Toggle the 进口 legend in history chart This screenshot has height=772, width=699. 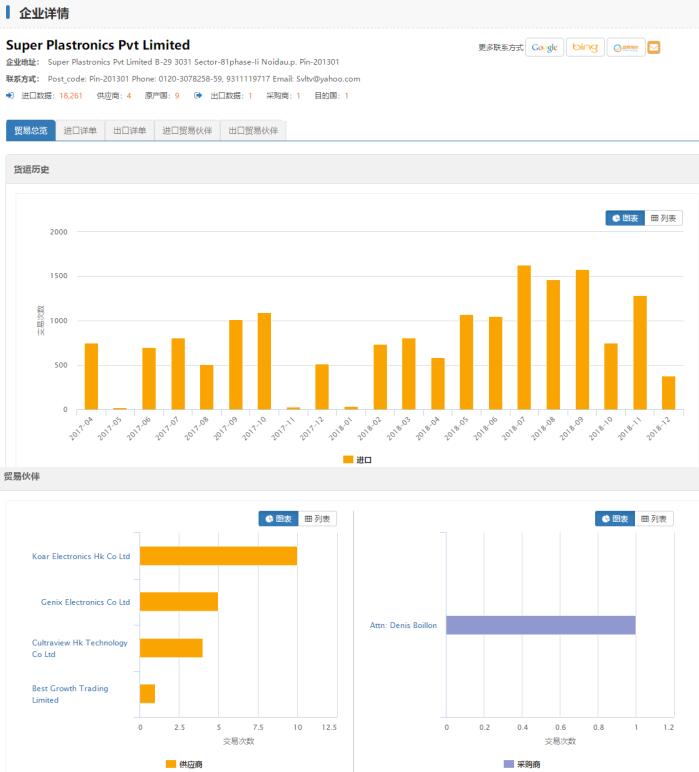pyautogui.click(x=357, y=460)
